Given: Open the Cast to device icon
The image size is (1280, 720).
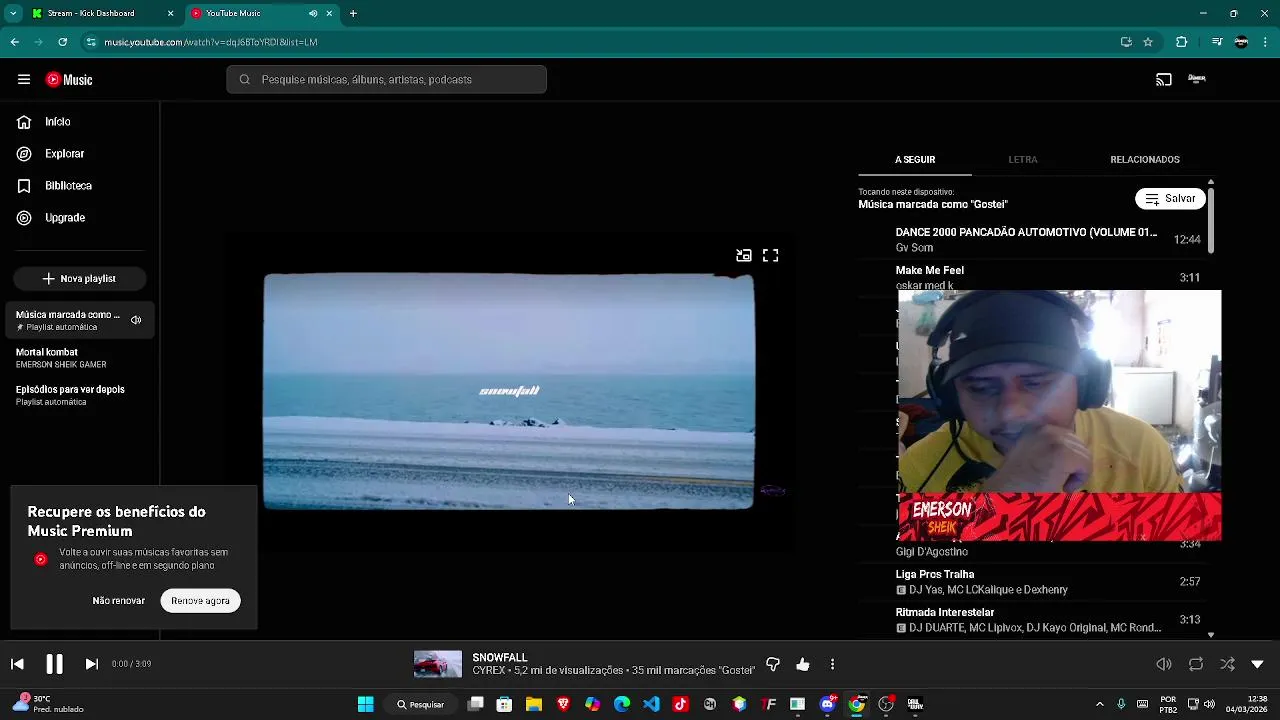Looking at the screenshot, I should coord(1164,80).
